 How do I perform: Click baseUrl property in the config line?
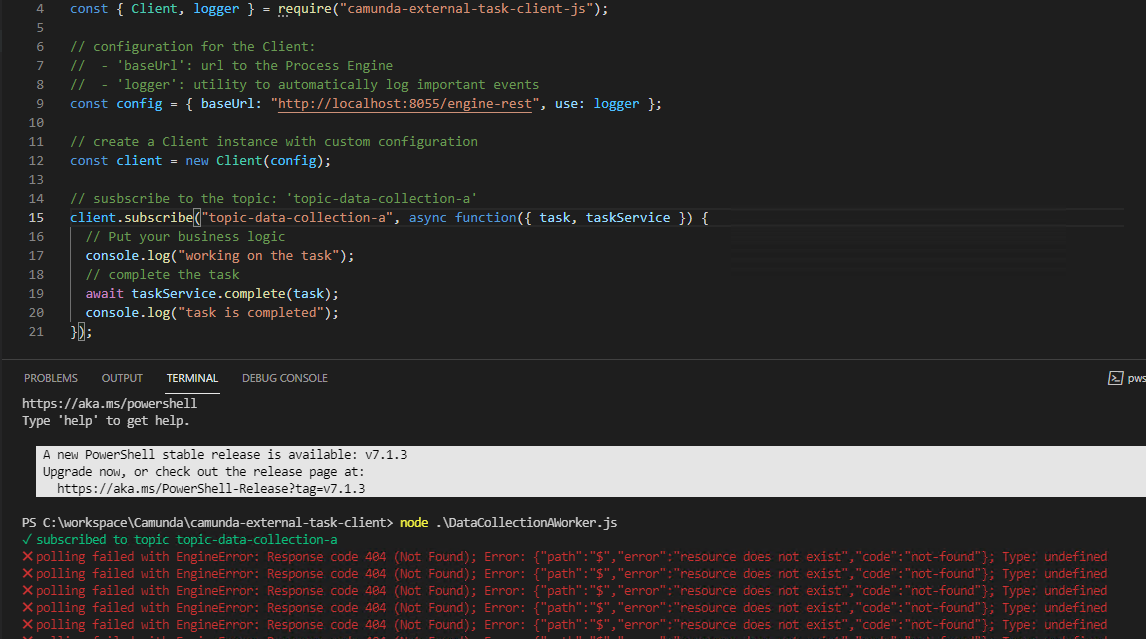tap(227, 104)
